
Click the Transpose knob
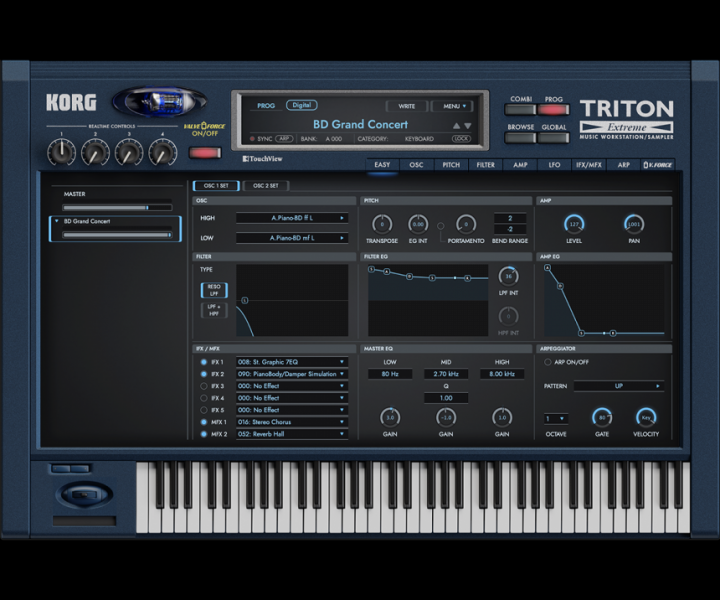(x=382, y=224)
